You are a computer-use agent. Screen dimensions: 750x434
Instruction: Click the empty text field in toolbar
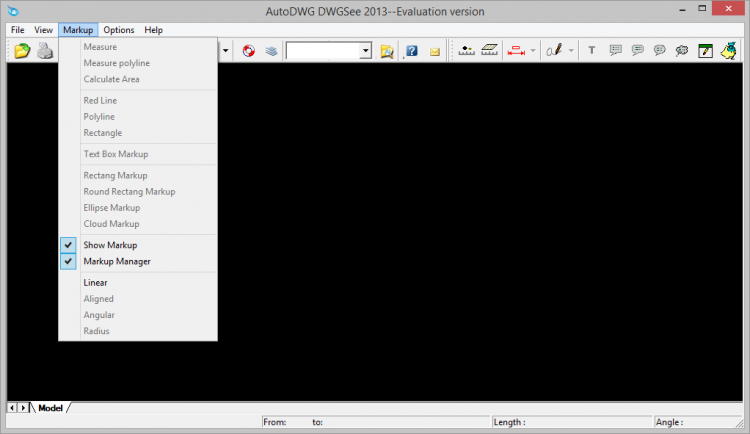[x=323, y=51]
